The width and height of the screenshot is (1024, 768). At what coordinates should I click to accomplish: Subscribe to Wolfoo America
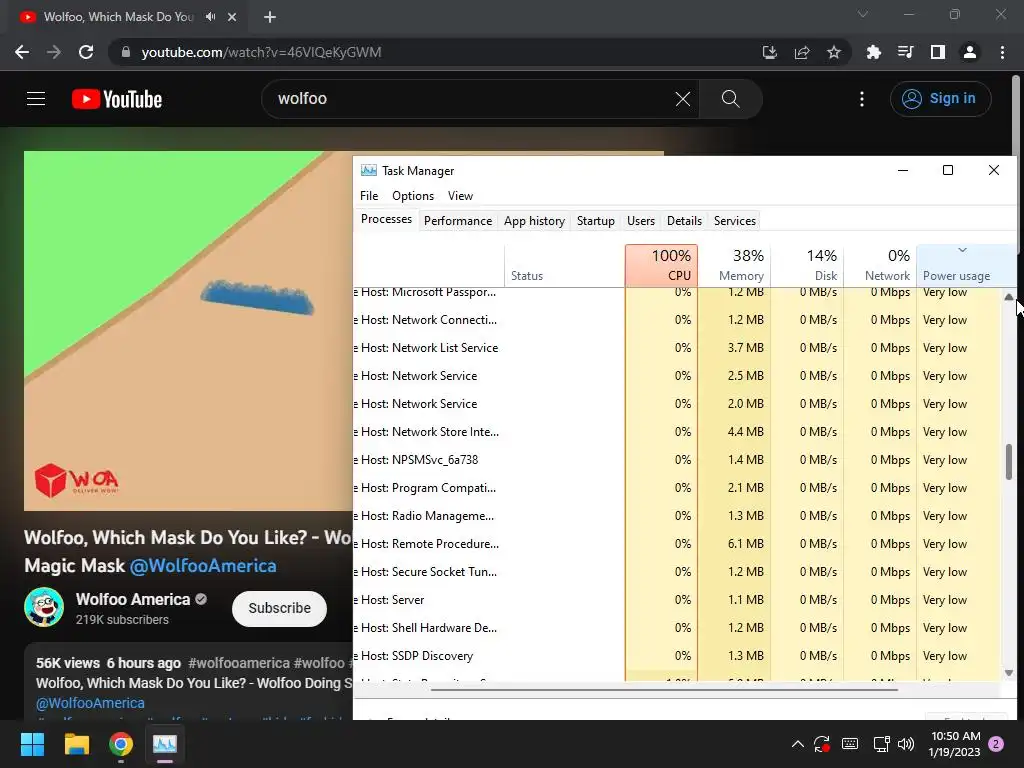pos(280,608)
